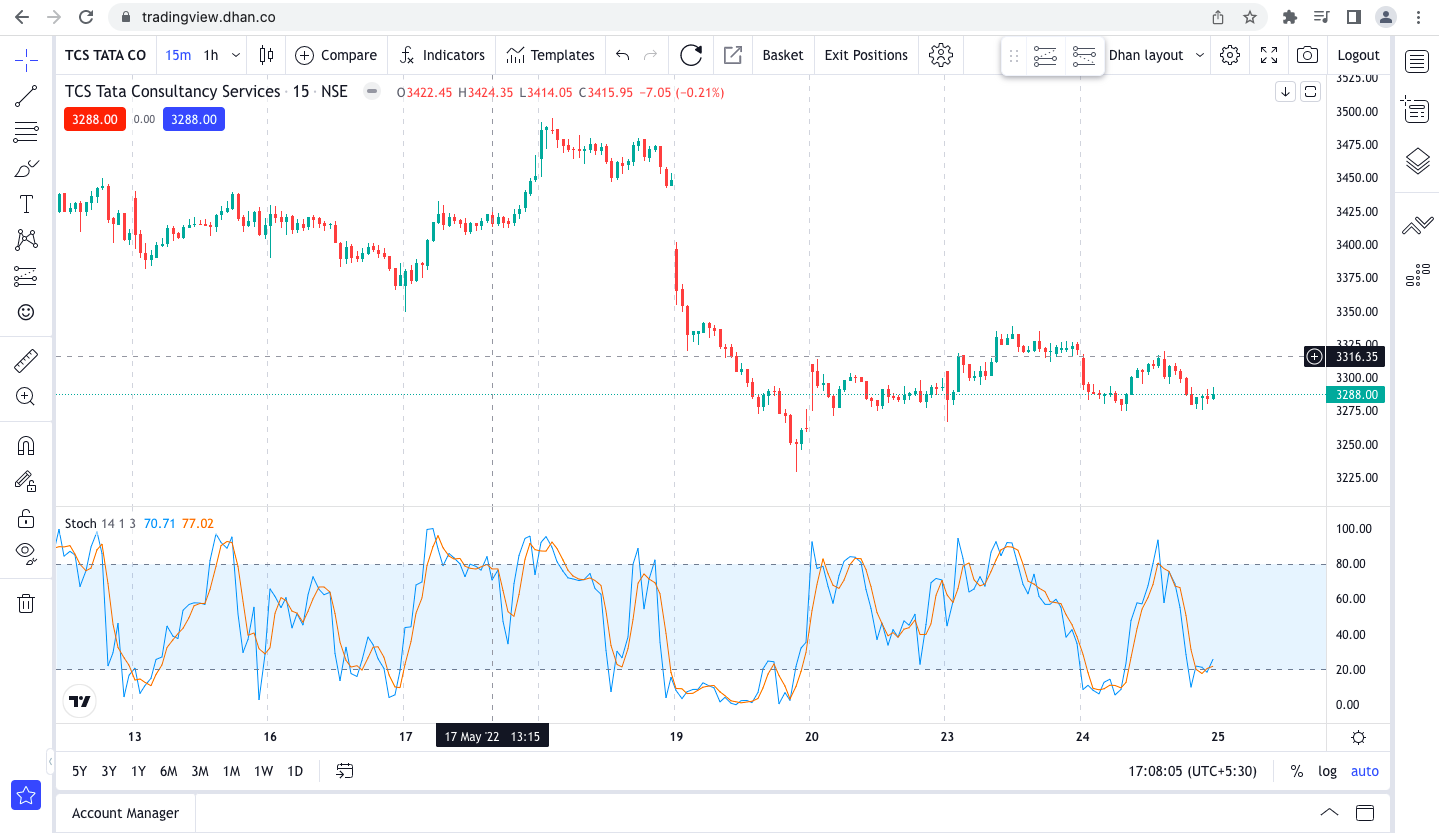The image size is (1439, 833).
Task: Select the 1D date range
Action: click(295, 771)
